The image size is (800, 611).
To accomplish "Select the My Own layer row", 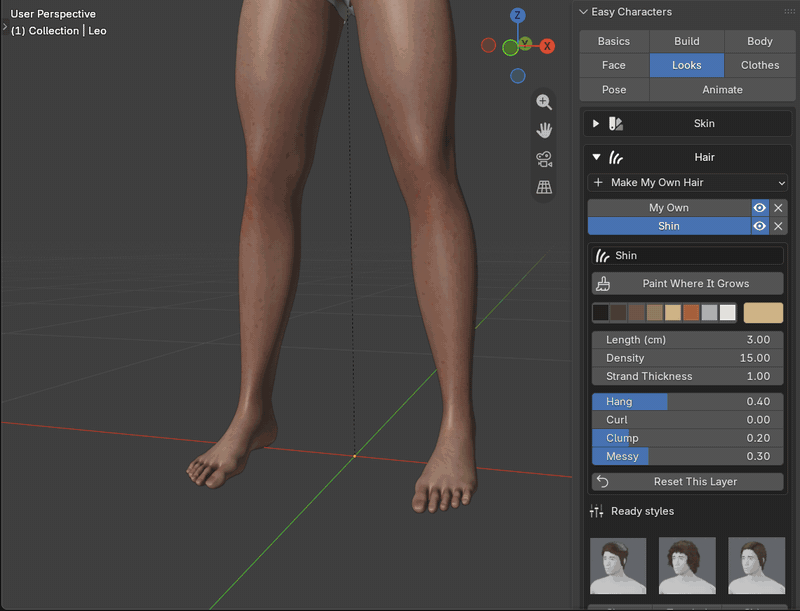I will [669, 208].
